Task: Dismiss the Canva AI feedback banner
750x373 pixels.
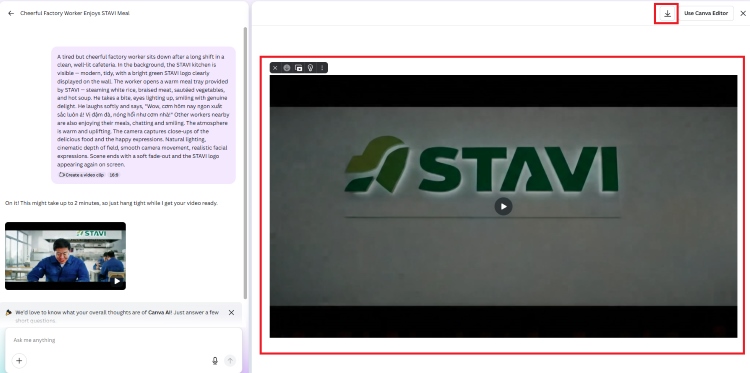Action: click(x=231, y=312)
